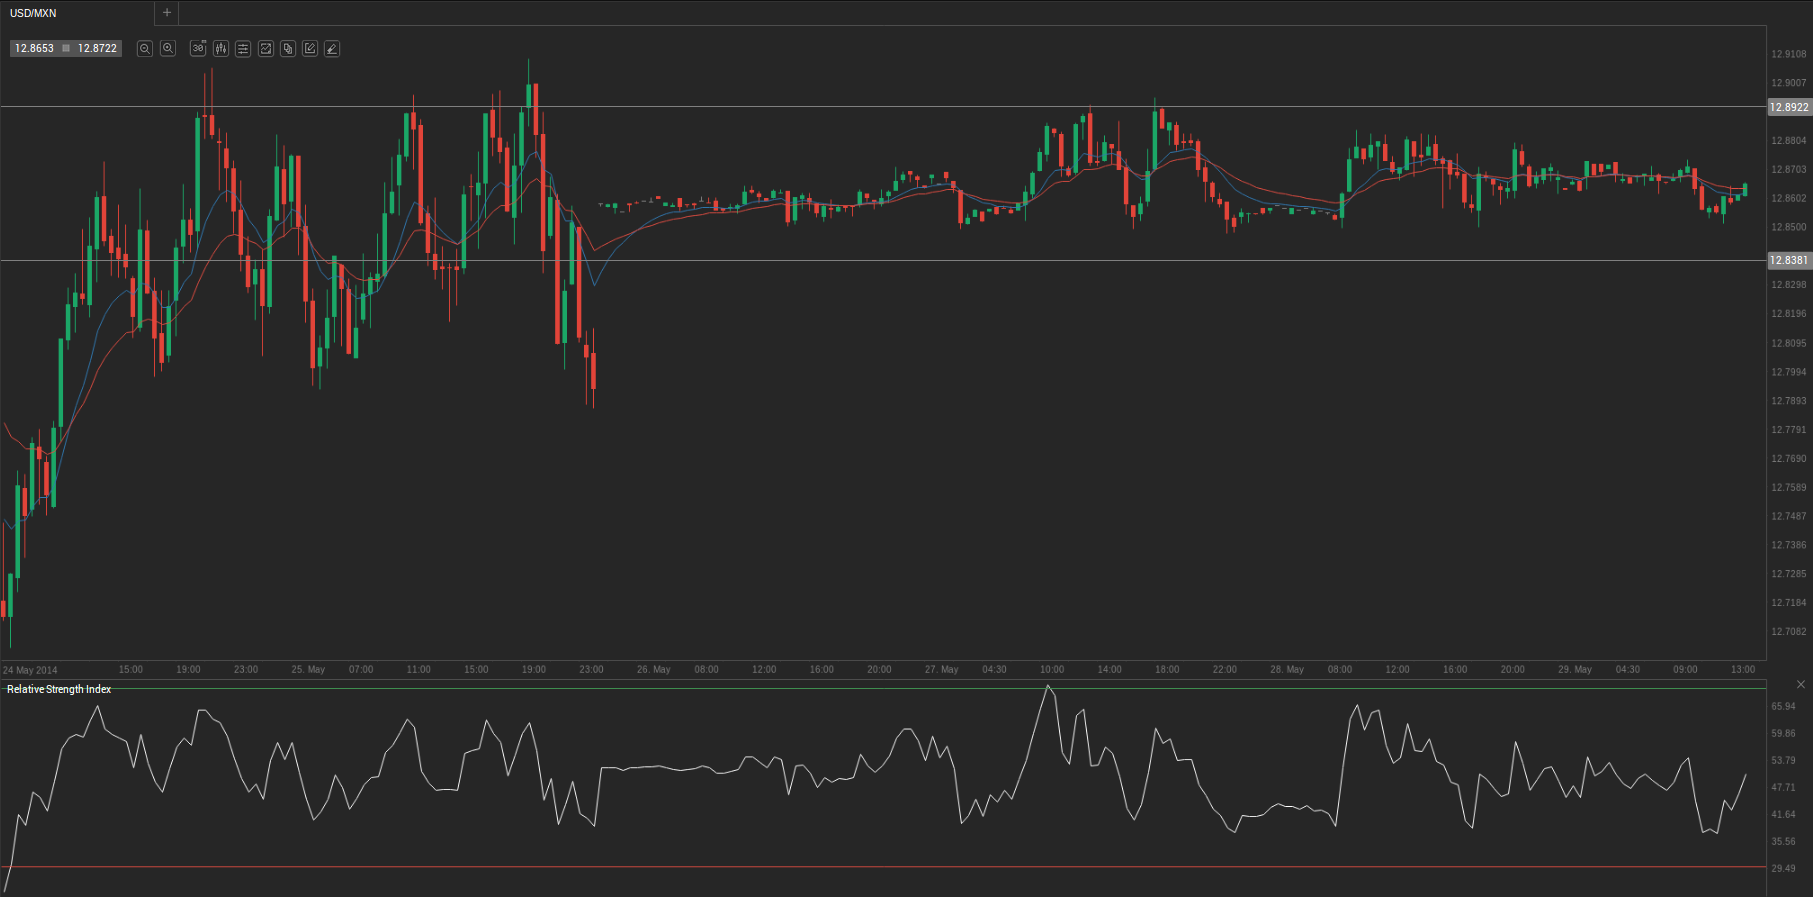Click the ask price 12.8722
This screenshot has width=1813, height=897.
pos(97,49)
